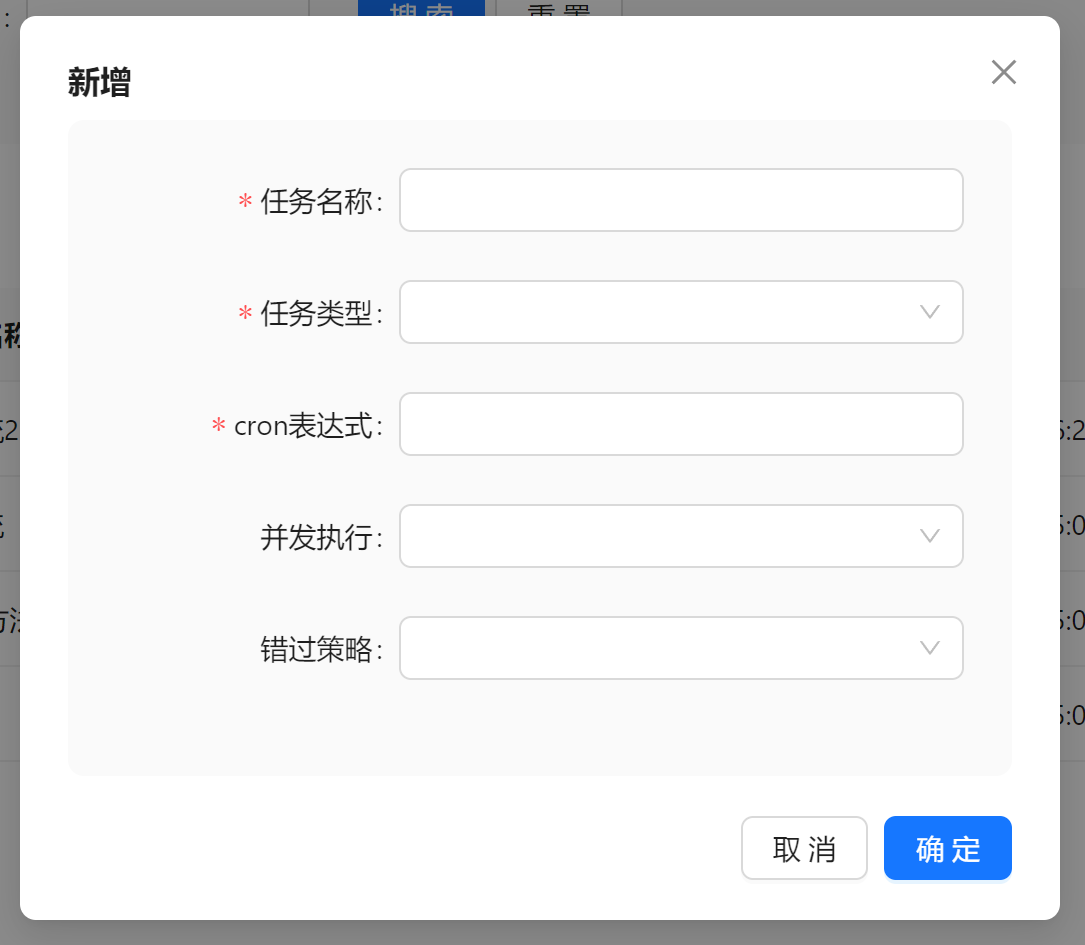This screenshot has height=945, width=1085.
Task: Click the required asterisk next to cron表达式
Action: coord(218,427)
